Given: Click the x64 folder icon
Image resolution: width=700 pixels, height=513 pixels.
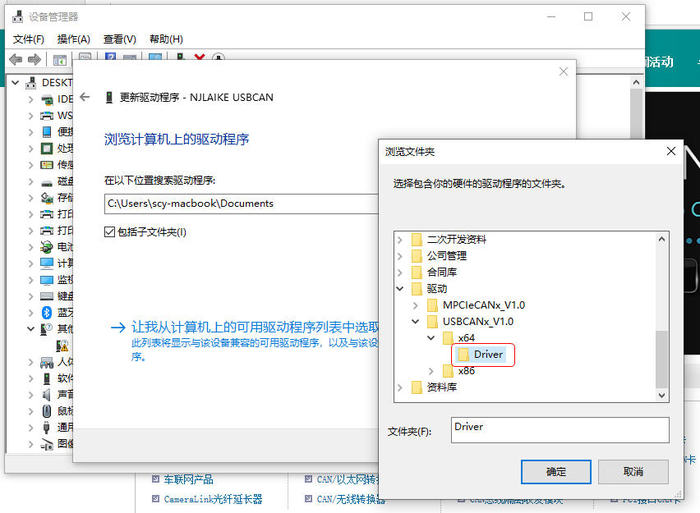Looking at the screenshot, I should 448,338.
